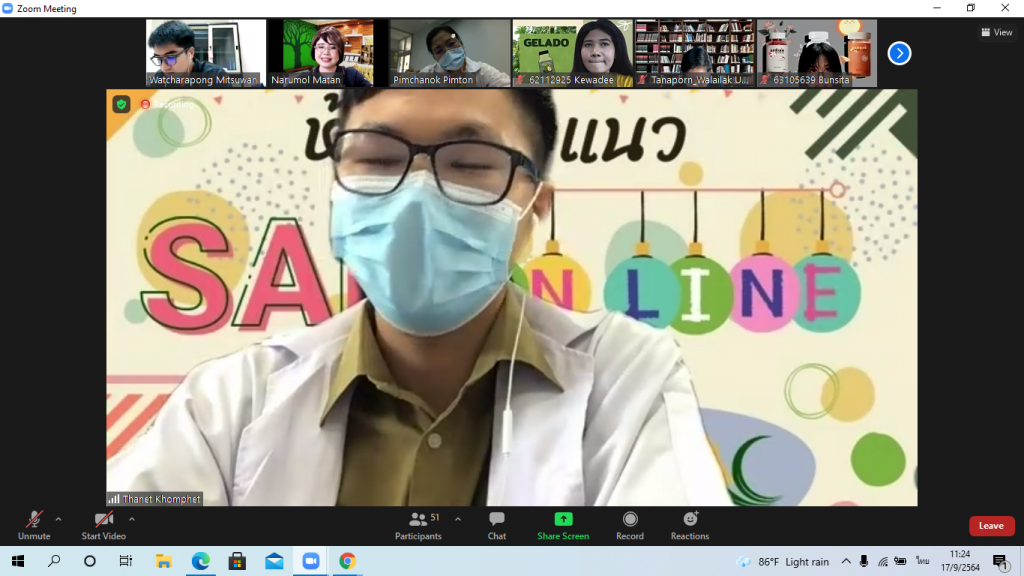
Task: Expand audio options arrow beside Unmute
Action: [58, 519]
